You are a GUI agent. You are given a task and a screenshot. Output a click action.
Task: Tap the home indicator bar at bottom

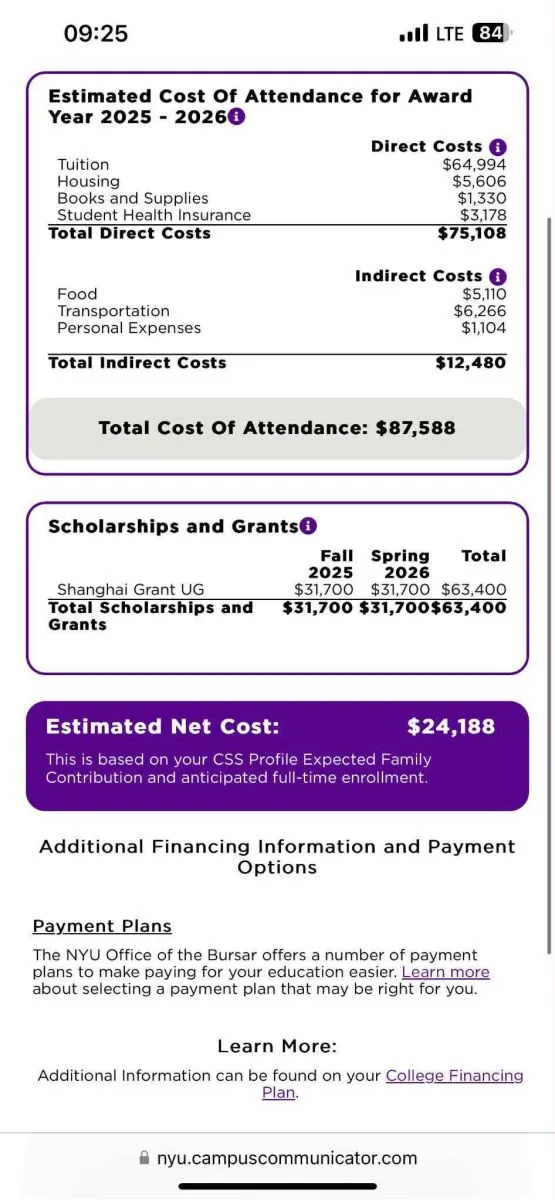point(277,1186)
